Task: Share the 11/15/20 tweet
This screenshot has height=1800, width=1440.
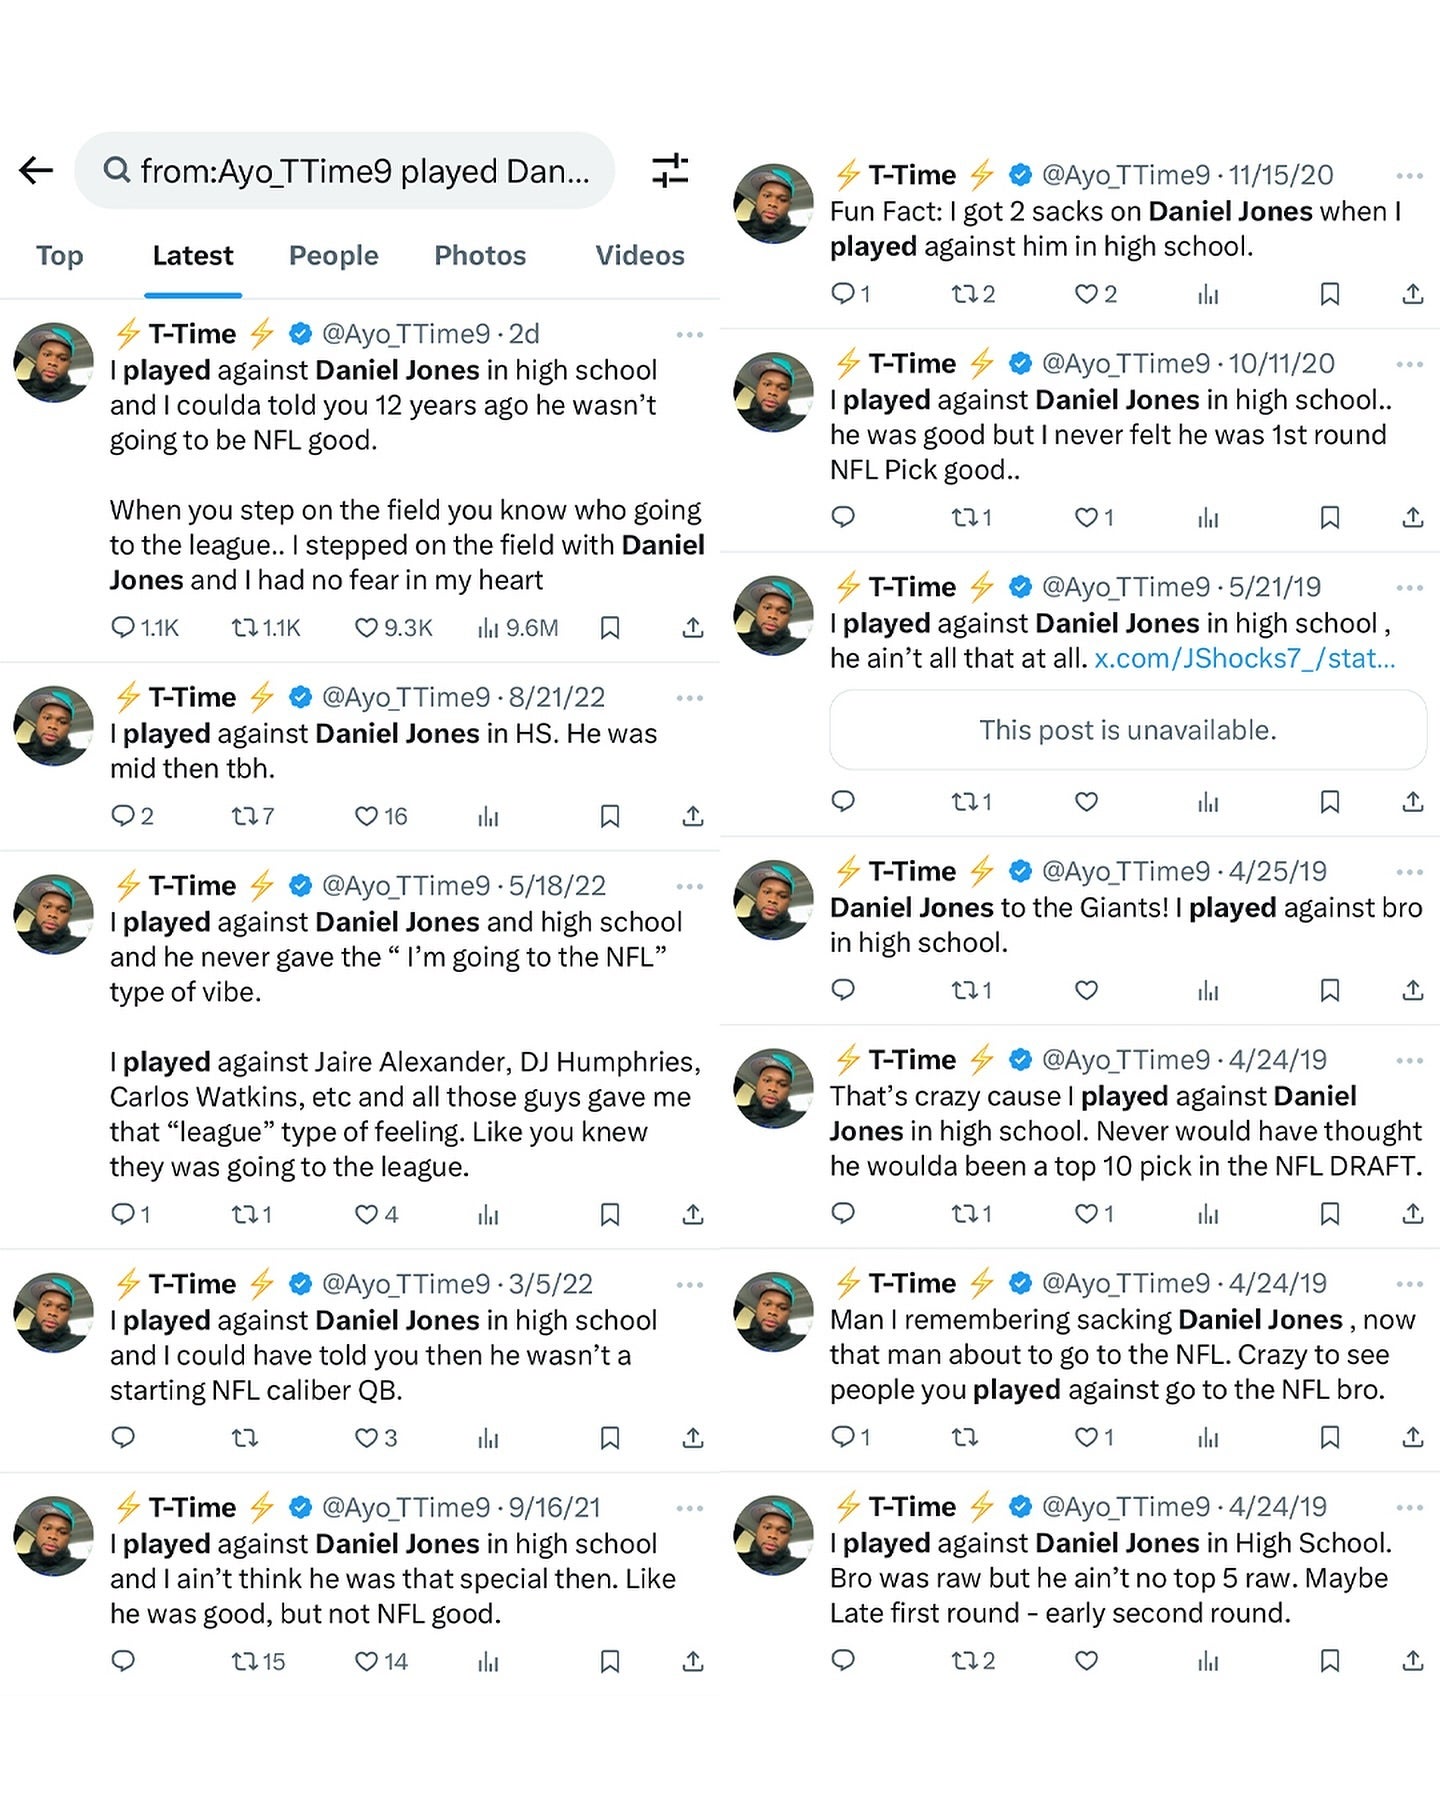Action: 1412,294
